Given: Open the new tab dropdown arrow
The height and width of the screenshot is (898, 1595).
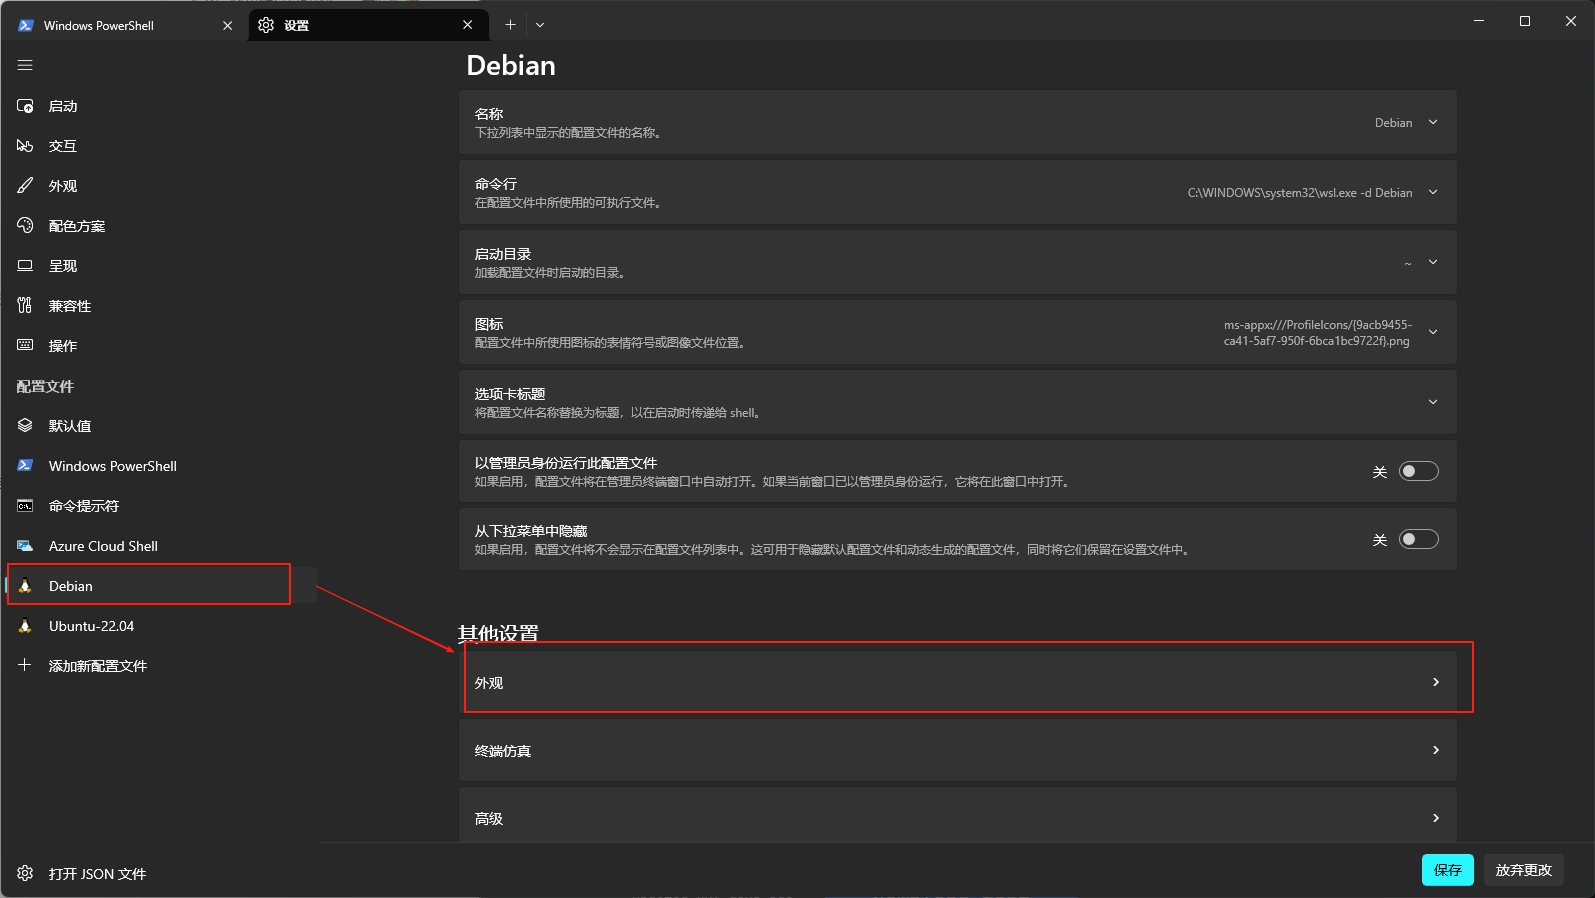Looking at the screenshot, I should (x=540, y=25).
